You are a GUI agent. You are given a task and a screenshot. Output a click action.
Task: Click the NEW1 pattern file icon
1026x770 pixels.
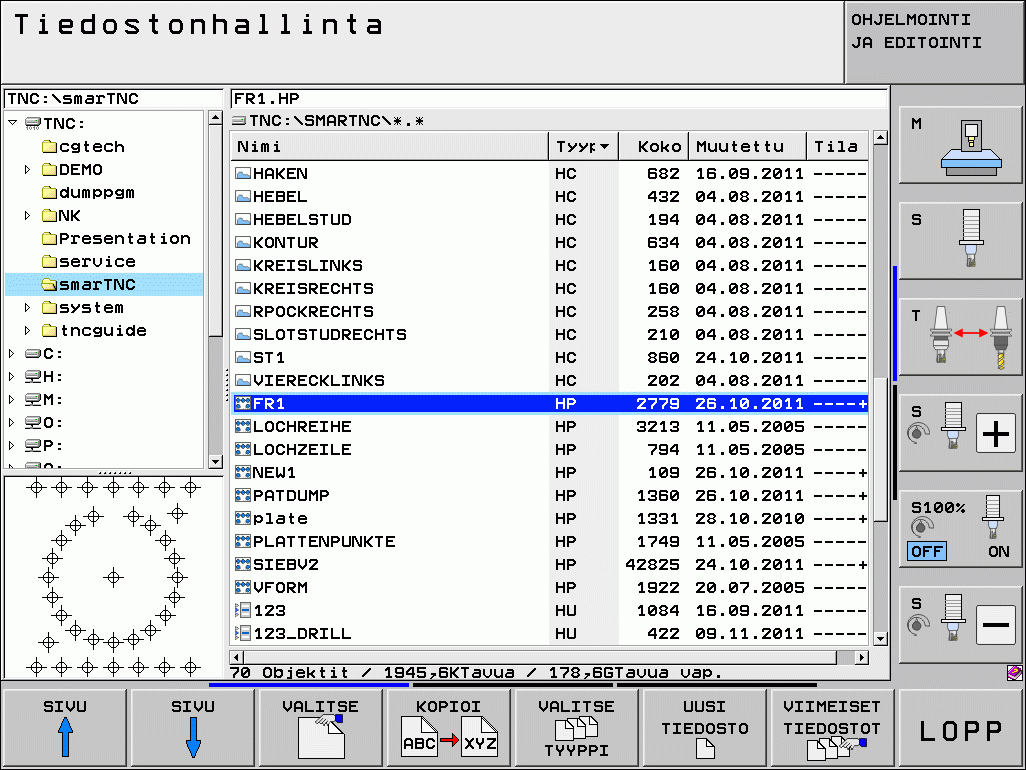[x=243, y=472]
